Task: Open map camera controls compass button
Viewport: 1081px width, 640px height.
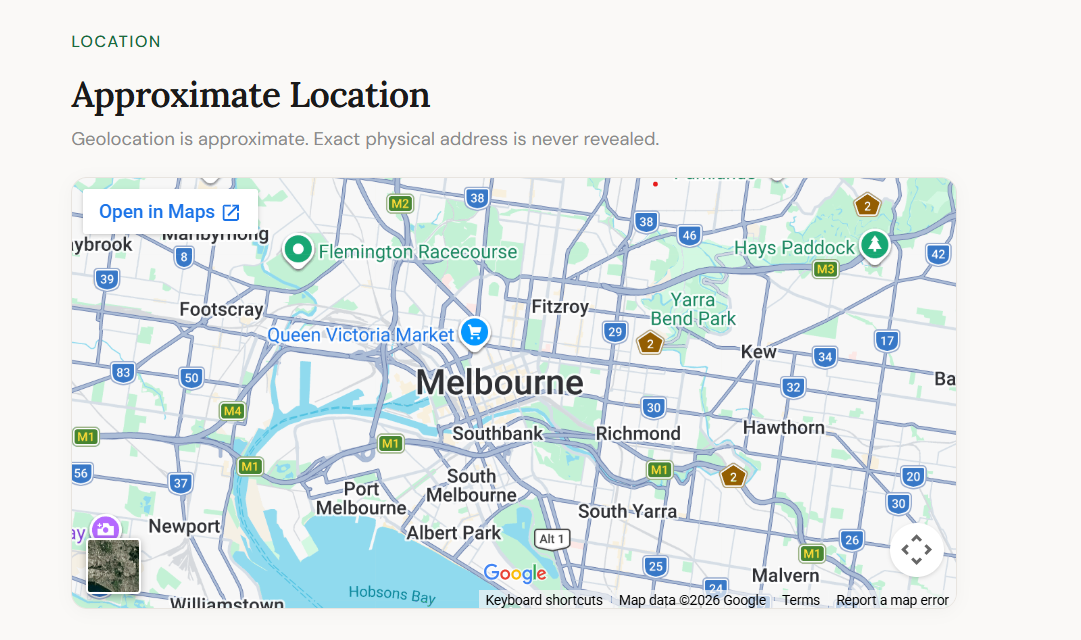Action: point(916,550)
